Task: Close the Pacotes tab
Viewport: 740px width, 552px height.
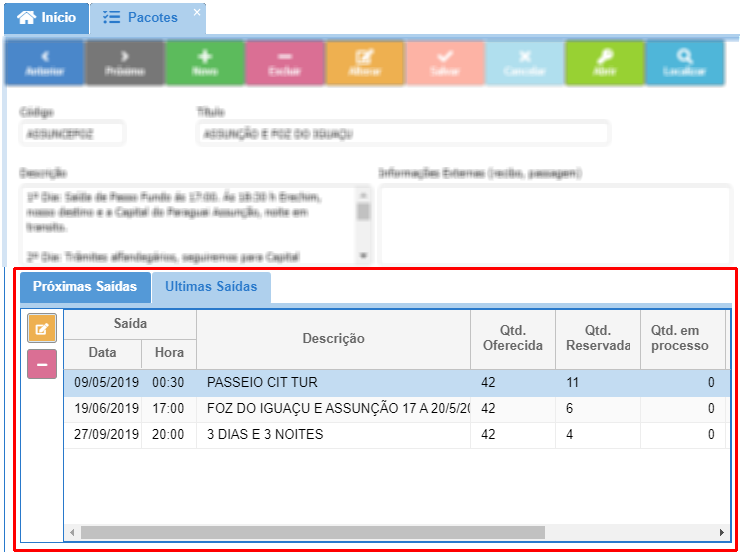Action: 197,12
